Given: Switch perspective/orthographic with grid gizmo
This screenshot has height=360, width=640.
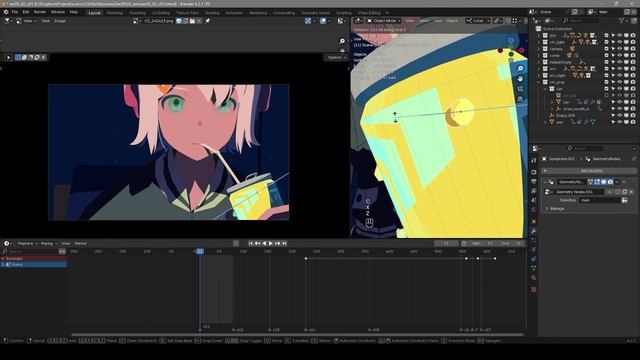Looking at the screenshot, I should click(x=520, y=99).
